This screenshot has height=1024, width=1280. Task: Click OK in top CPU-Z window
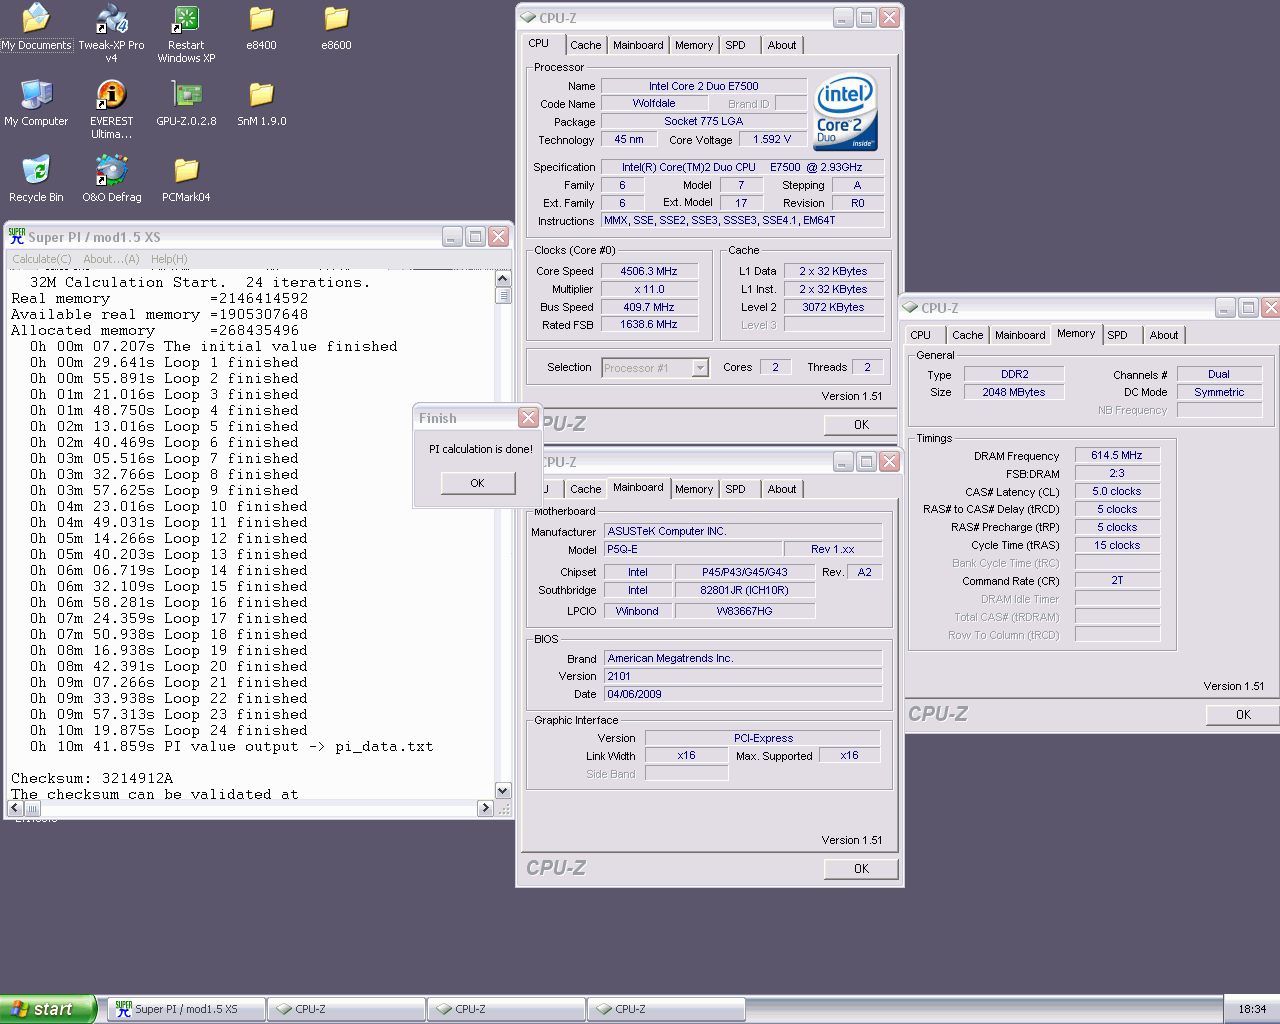pyautogui.click(x=861, y=425)
